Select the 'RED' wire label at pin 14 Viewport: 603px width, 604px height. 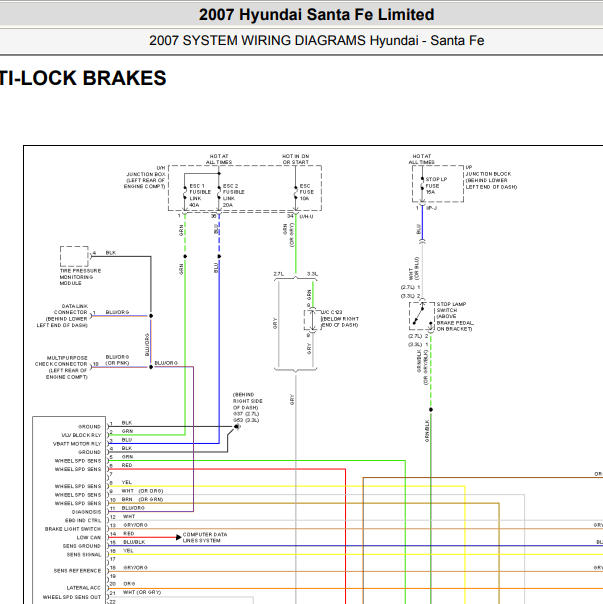point(129,534)
